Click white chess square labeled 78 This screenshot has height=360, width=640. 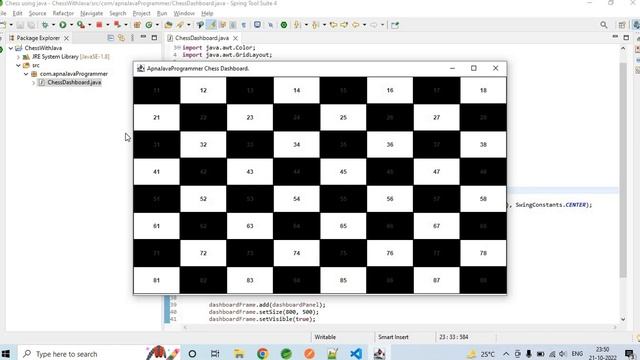point(483,253)
